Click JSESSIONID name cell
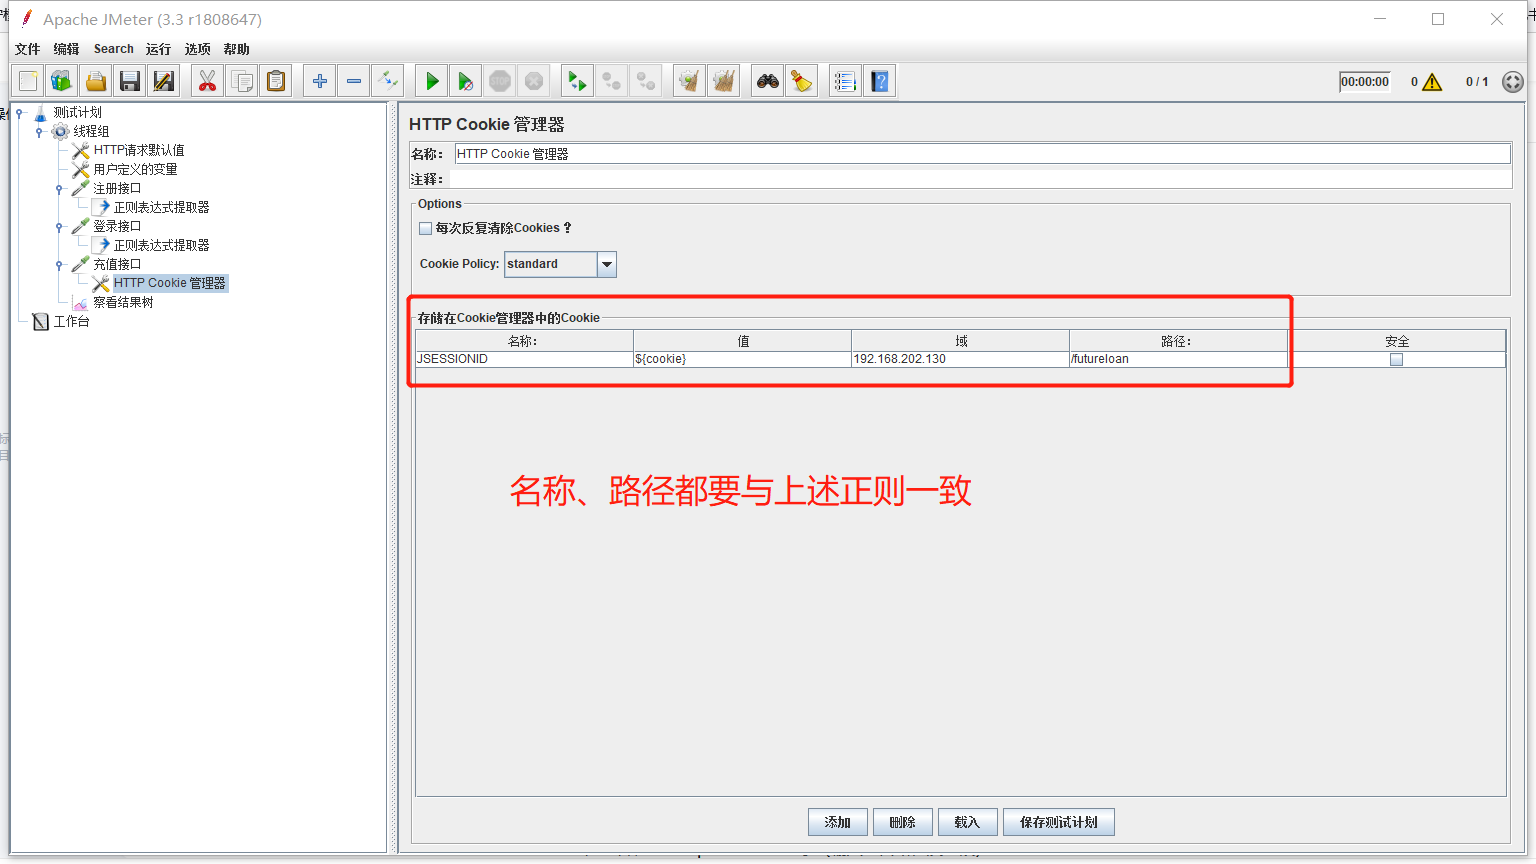Viewport: 1536px width, 864px height. [524, 359]
